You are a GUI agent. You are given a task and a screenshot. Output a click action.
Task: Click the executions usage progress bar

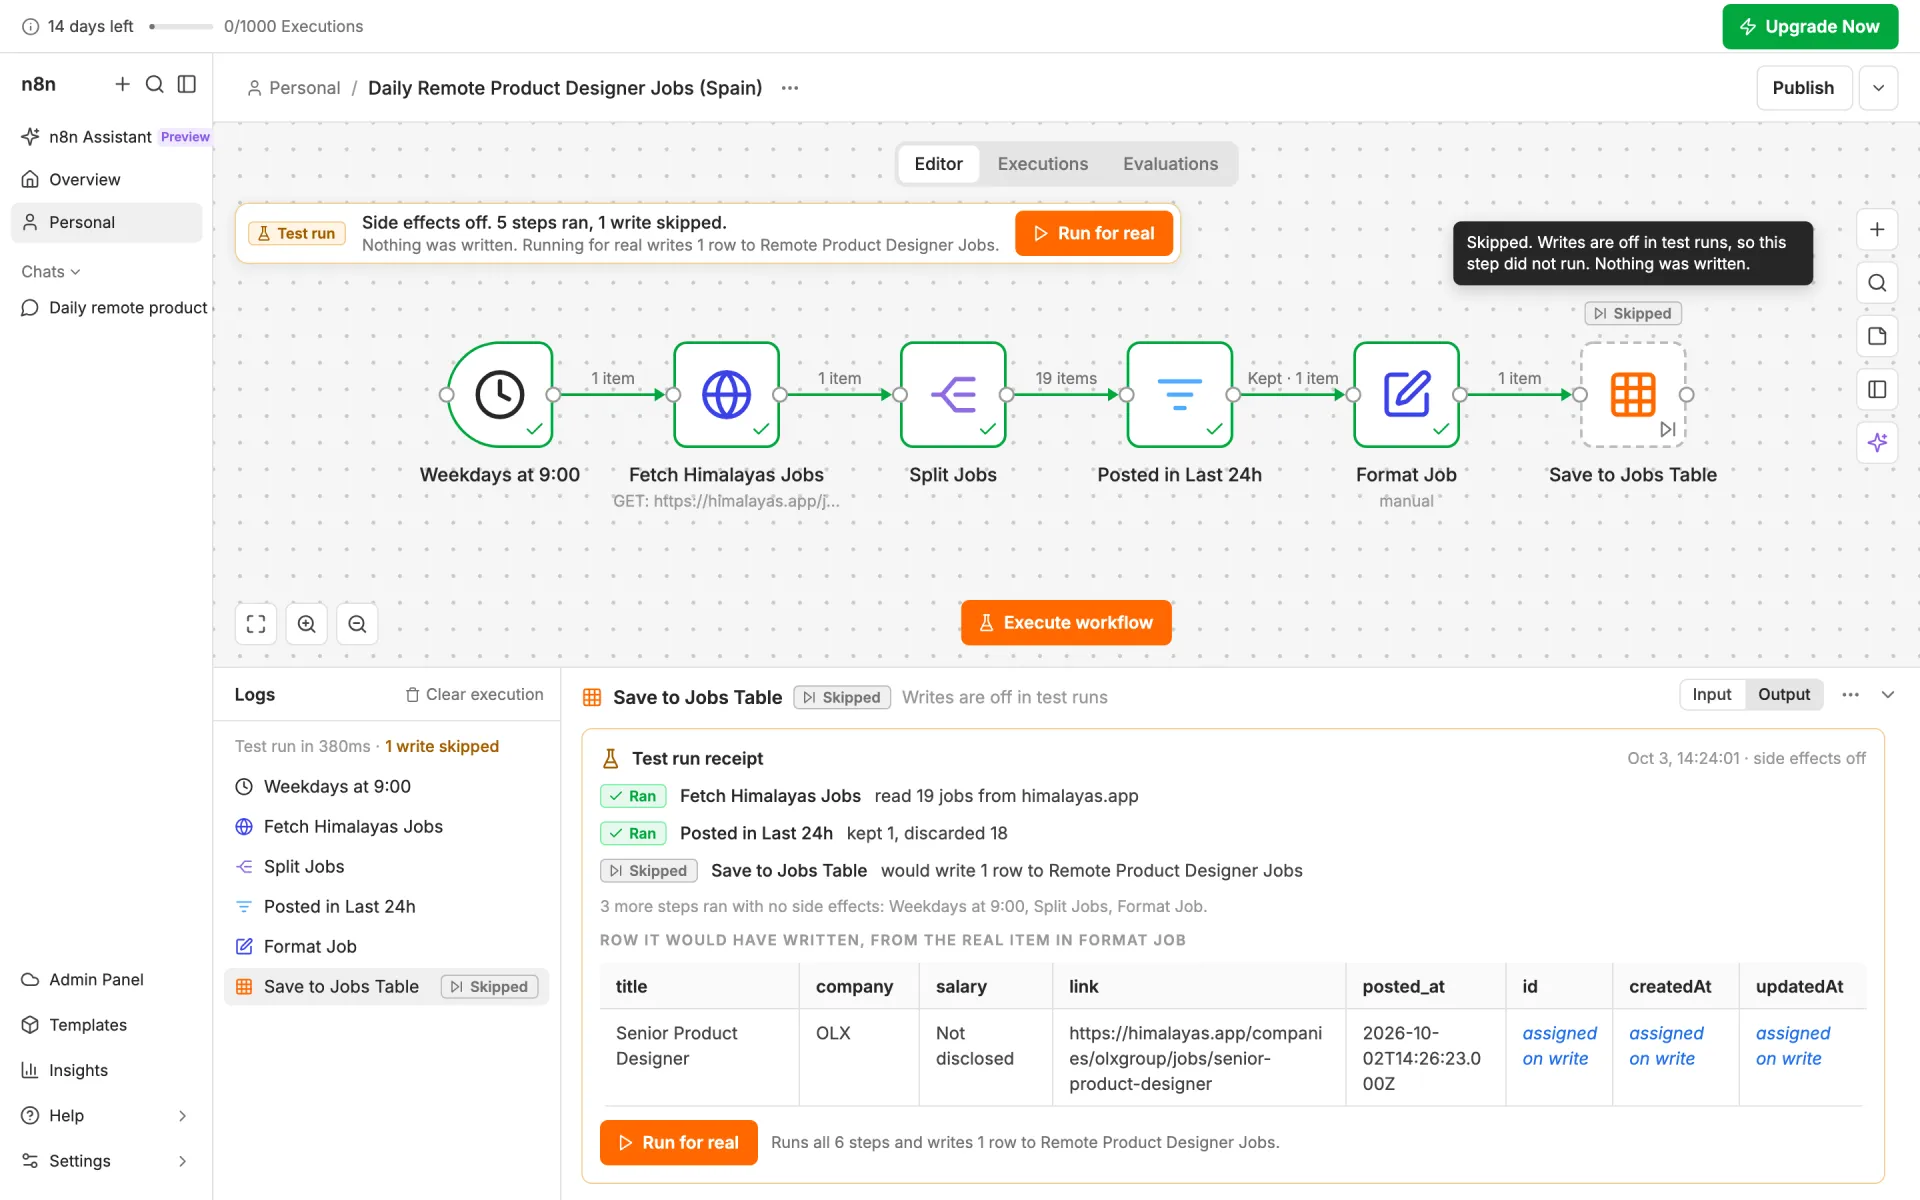(x=181, y=26)
